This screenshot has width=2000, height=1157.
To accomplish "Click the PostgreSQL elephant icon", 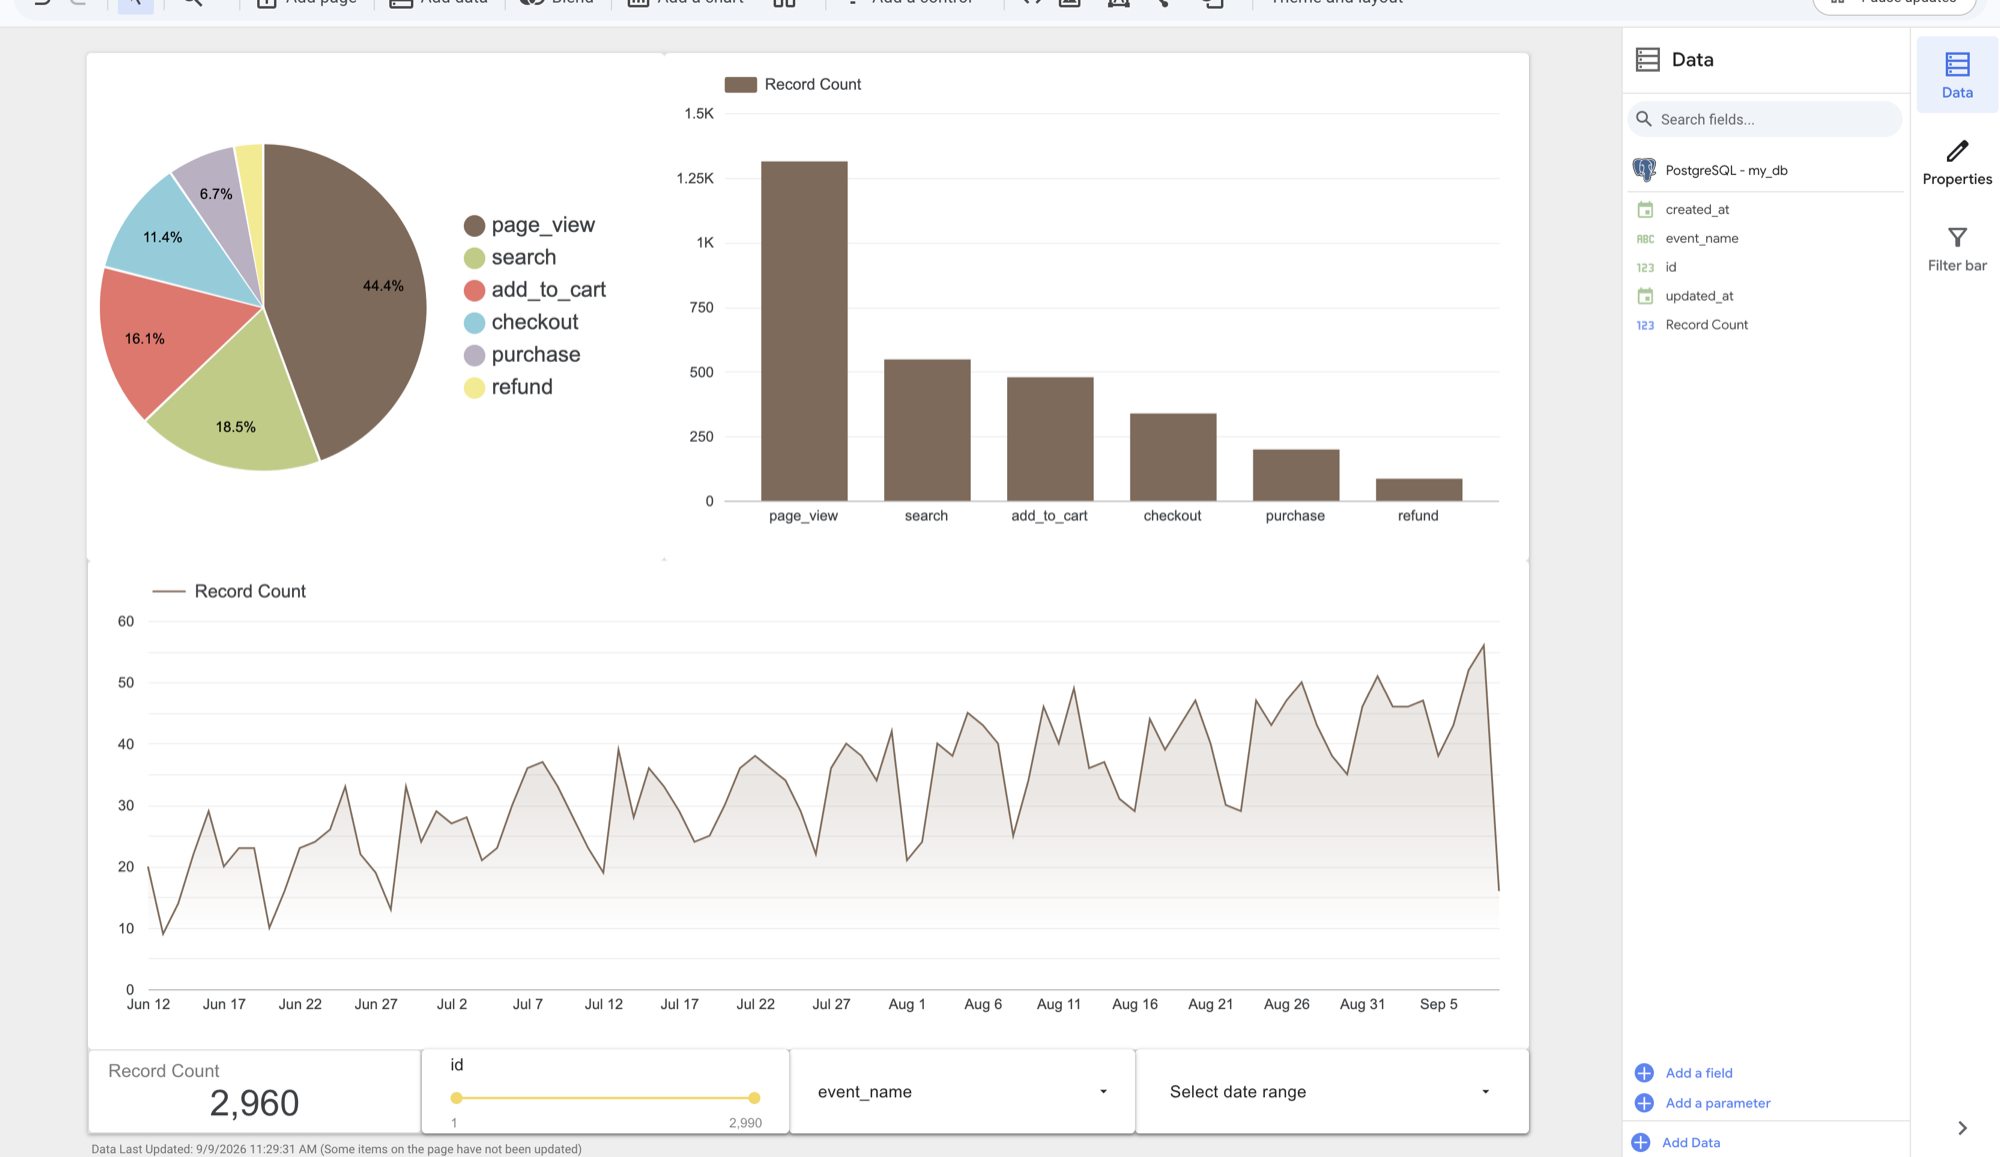I will [x=1644, y=170].
